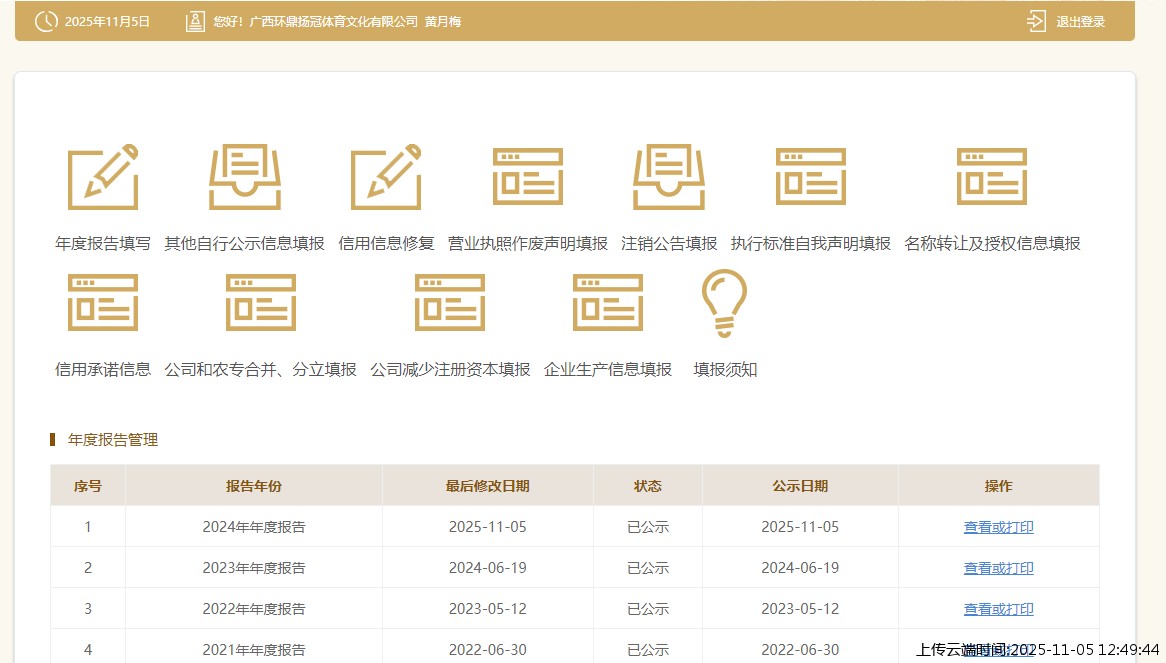Open 查看或打印 for 2023年度报告

998,568
